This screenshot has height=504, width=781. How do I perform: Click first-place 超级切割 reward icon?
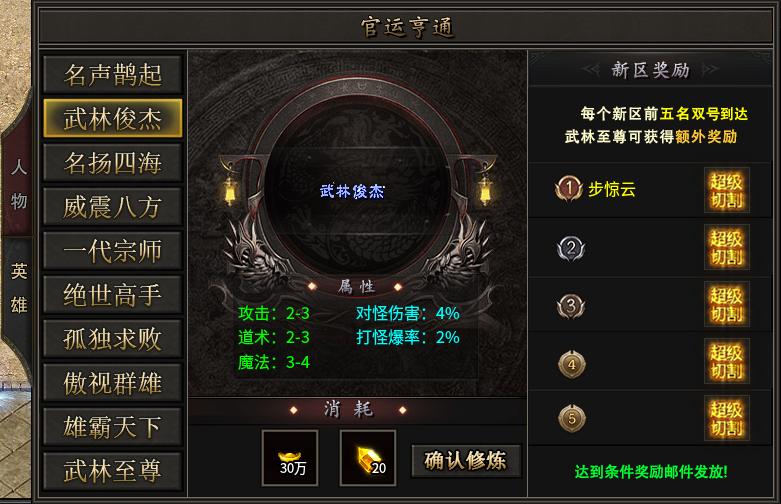[x=727, y=191]
